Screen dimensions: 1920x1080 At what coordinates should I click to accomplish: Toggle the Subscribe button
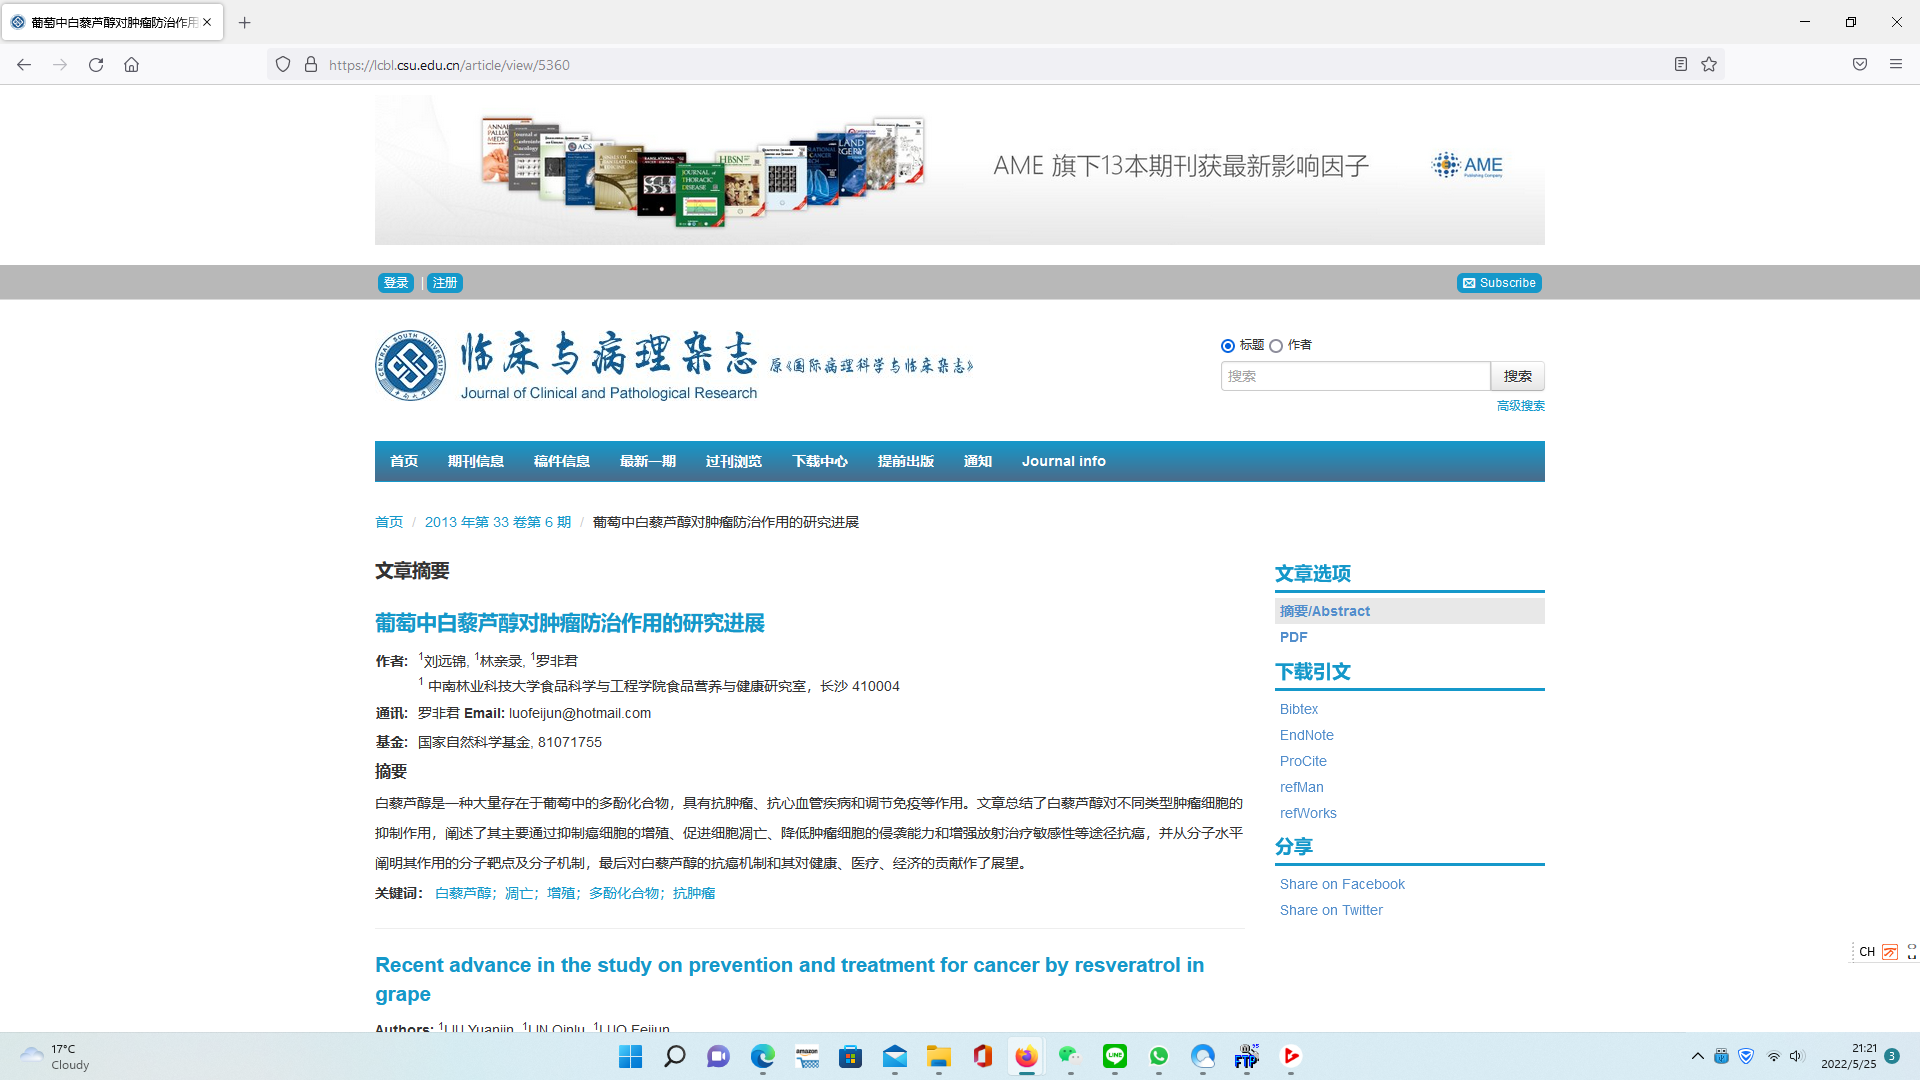click(x=1499, y=282)
